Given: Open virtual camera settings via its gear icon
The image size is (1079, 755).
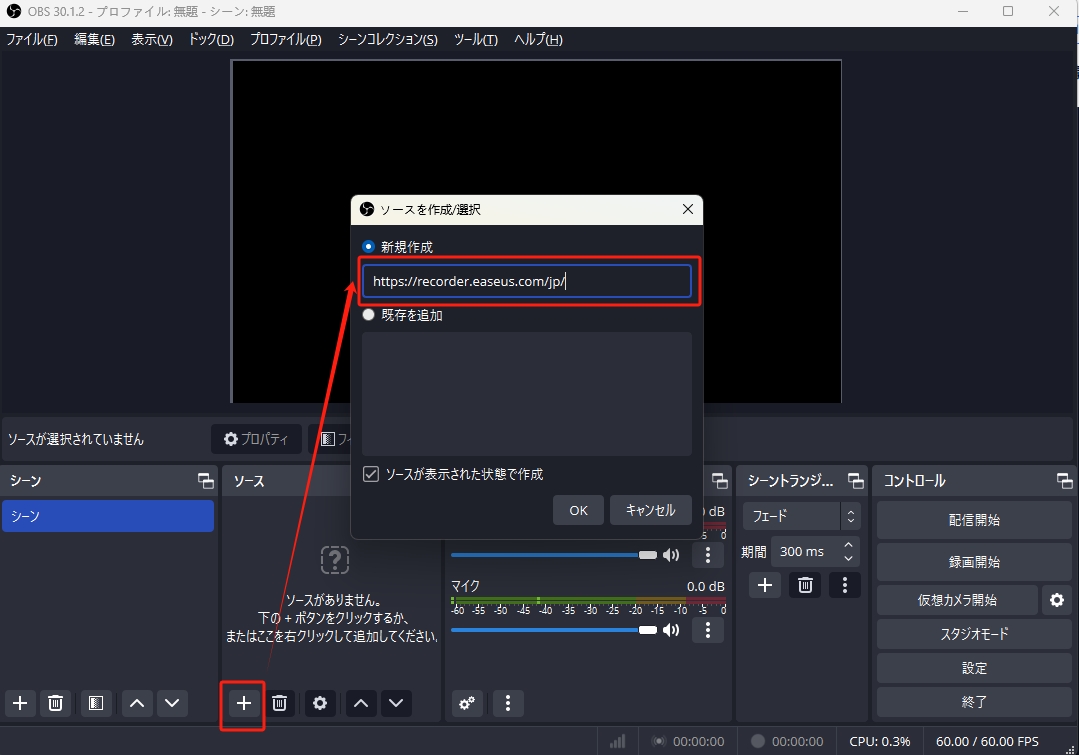Looking at the screenshot, I should point(1057,600).
